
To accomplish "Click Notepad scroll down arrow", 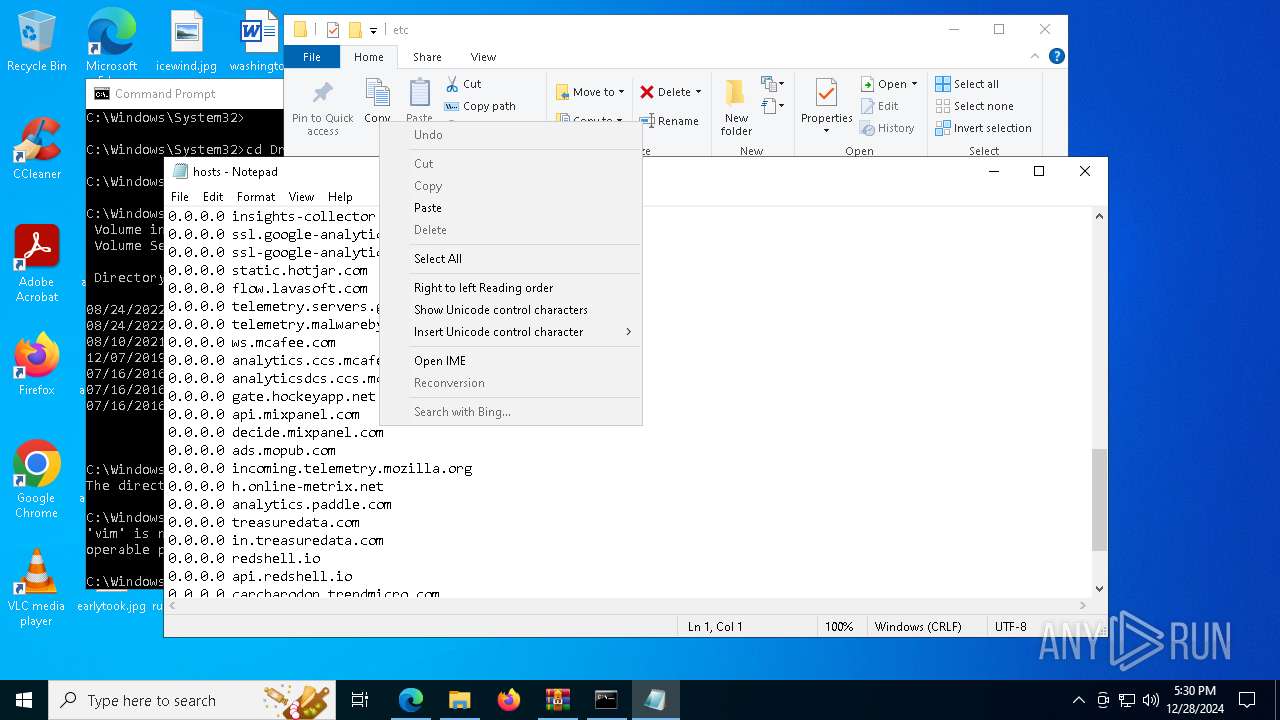I will 1099,589.
